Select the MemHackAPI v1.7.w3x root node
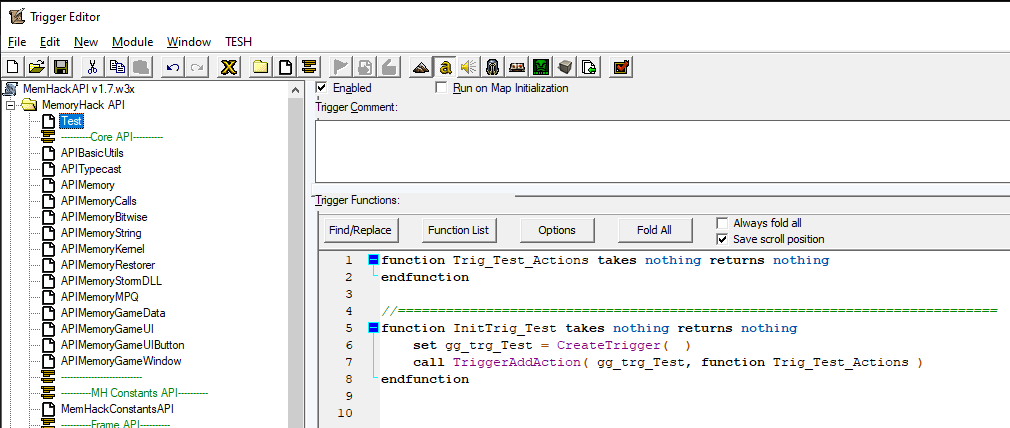Viewport: 1010px width, 428px height. pos(79,89)
